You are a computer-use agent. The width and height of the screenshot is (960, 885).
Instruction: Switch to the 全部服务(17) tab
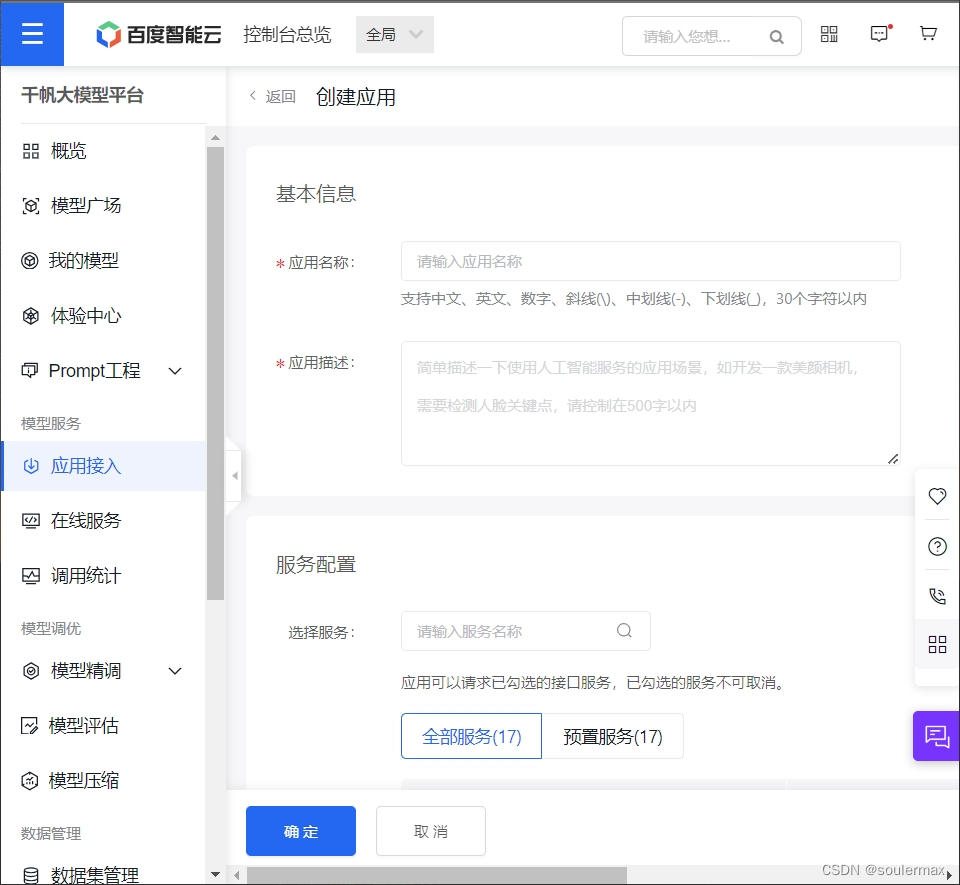click(x=471, y=736)
